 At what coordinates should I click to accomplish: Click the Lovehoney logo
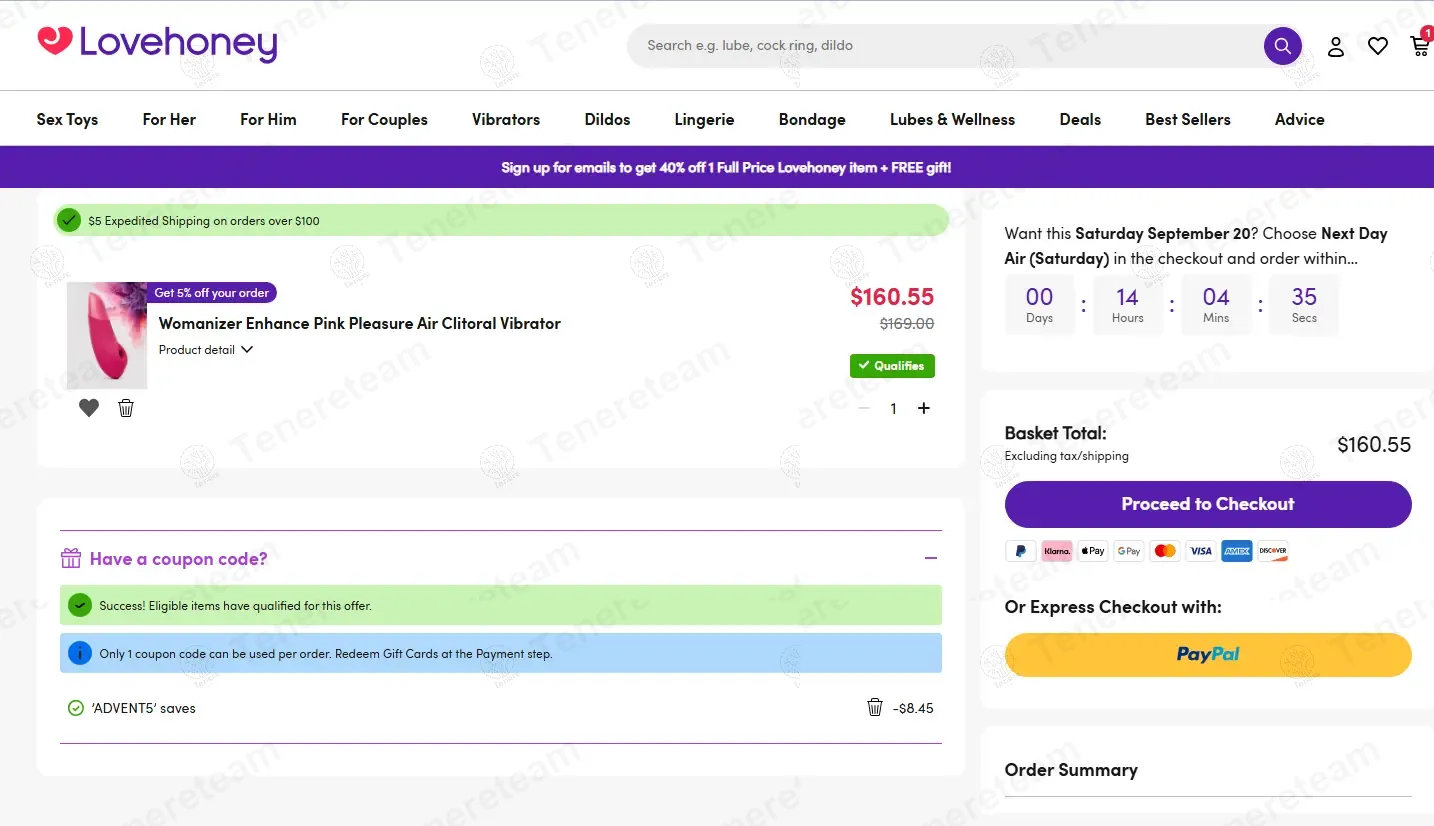(157, 43)
